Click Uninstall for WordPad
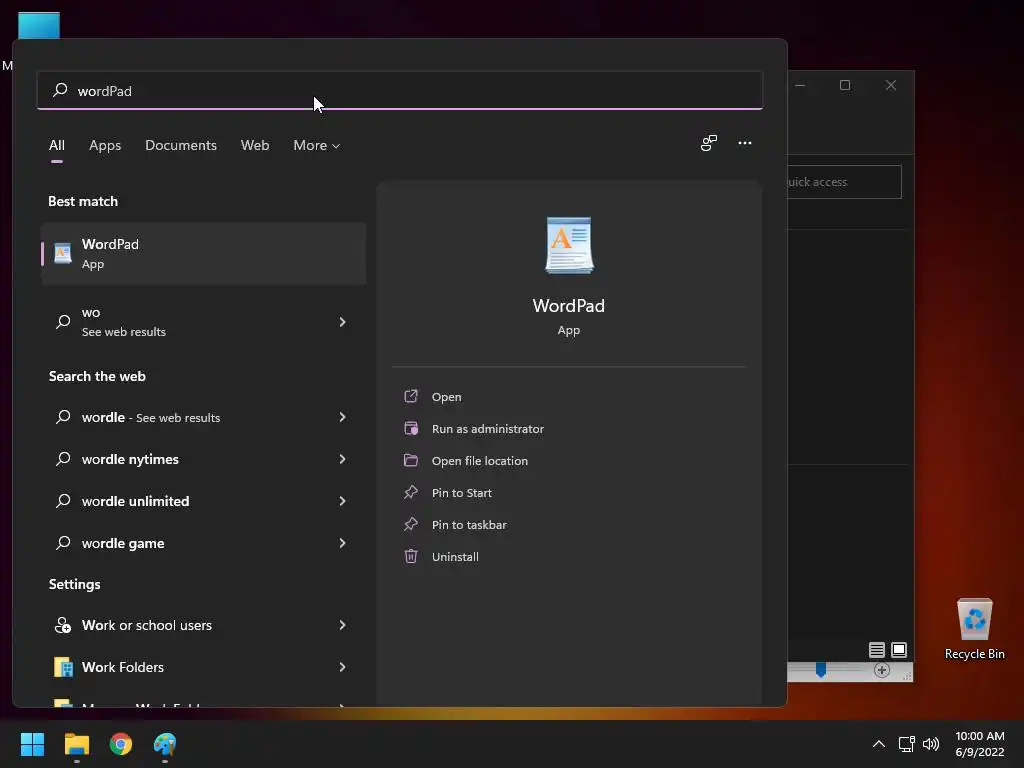Image resolution: width=1024 pixels, height=768 pixels. (455, 556)
